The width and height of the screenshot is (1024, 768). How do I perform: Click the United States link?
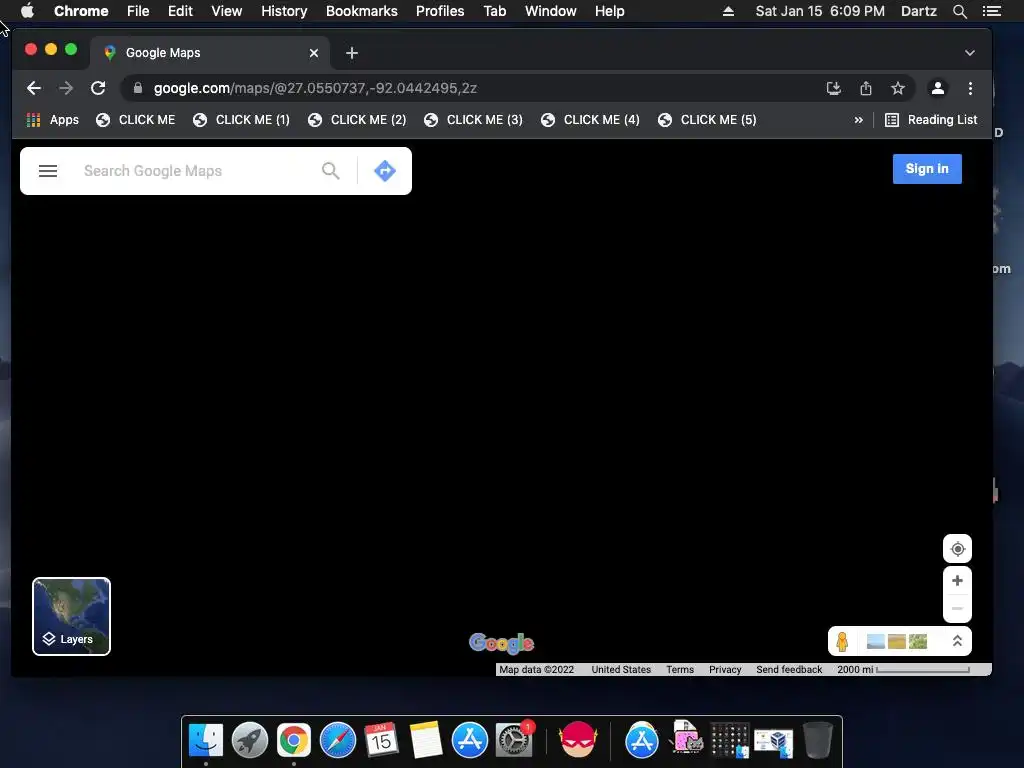(x=621, y=670)
